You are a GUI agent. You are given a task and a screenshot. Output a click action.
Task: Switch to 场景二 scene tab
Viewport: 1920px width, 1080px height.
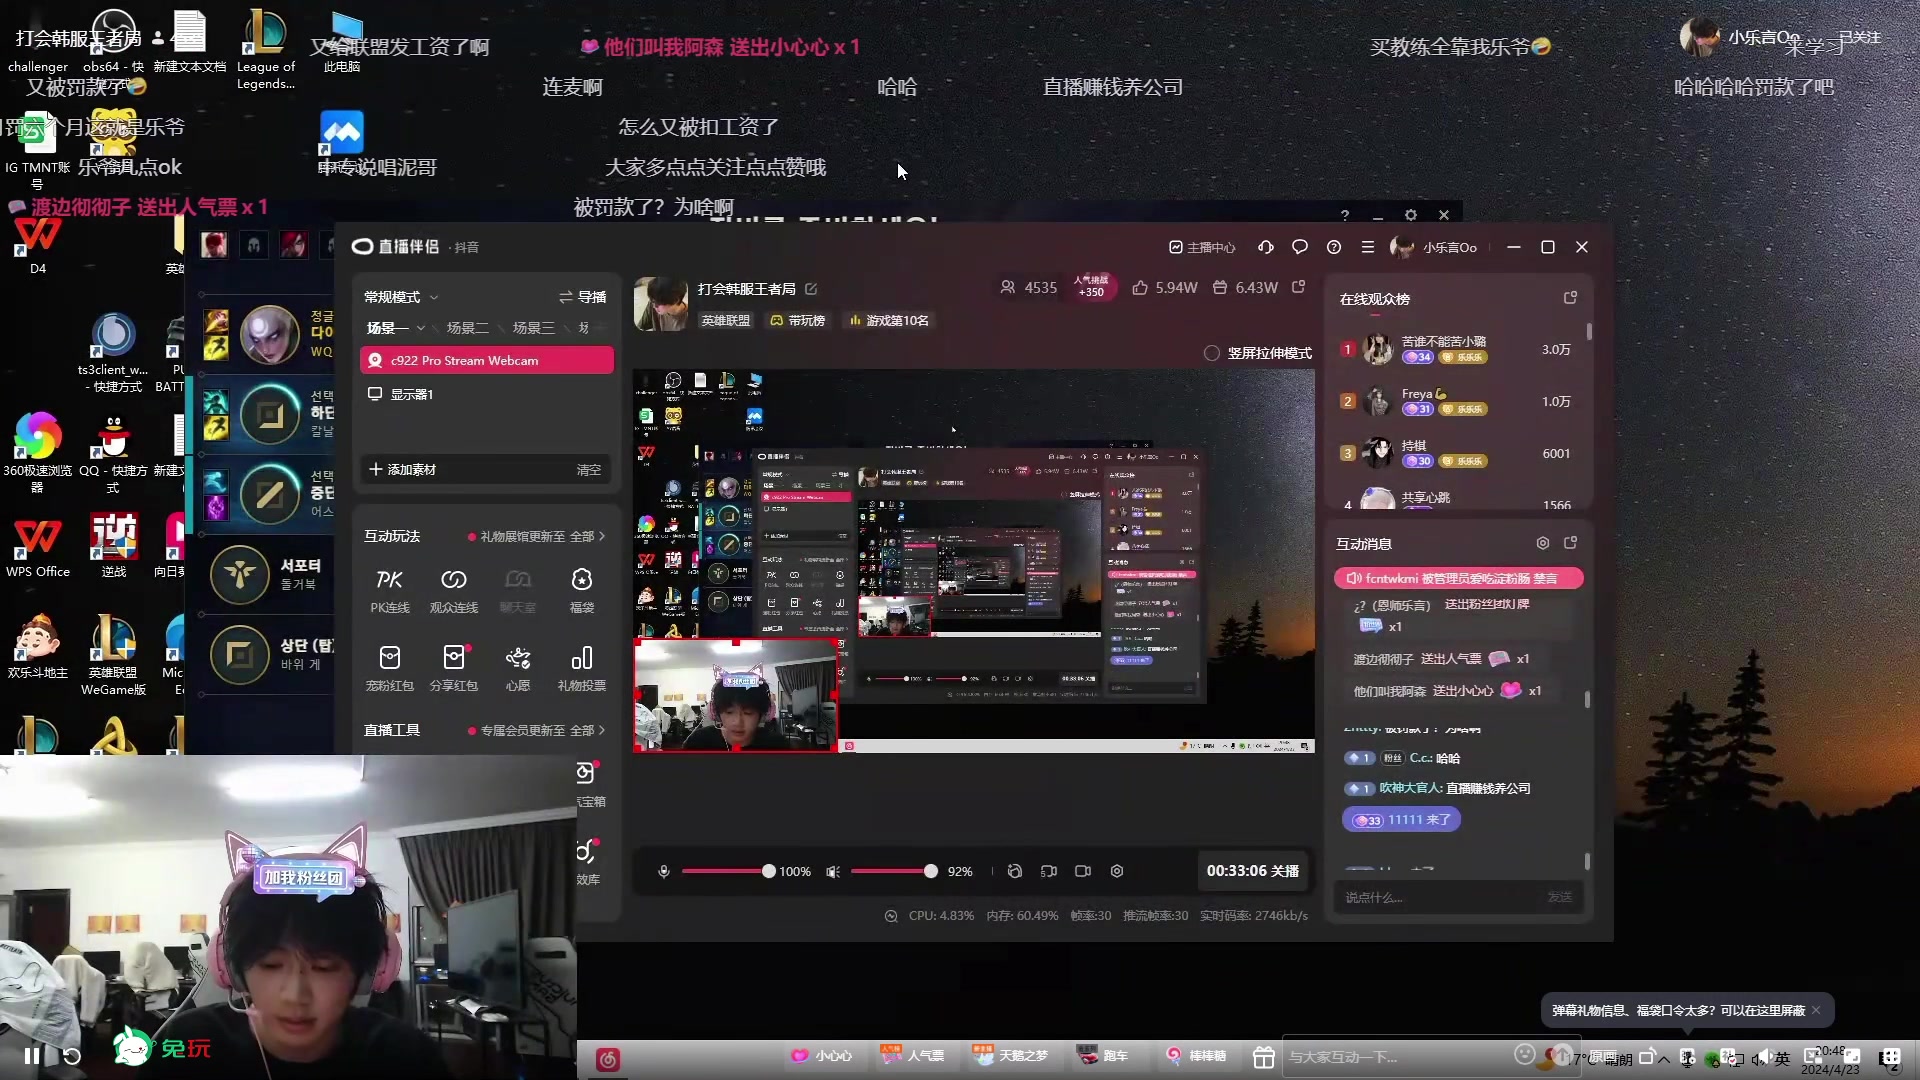[467, 328]
